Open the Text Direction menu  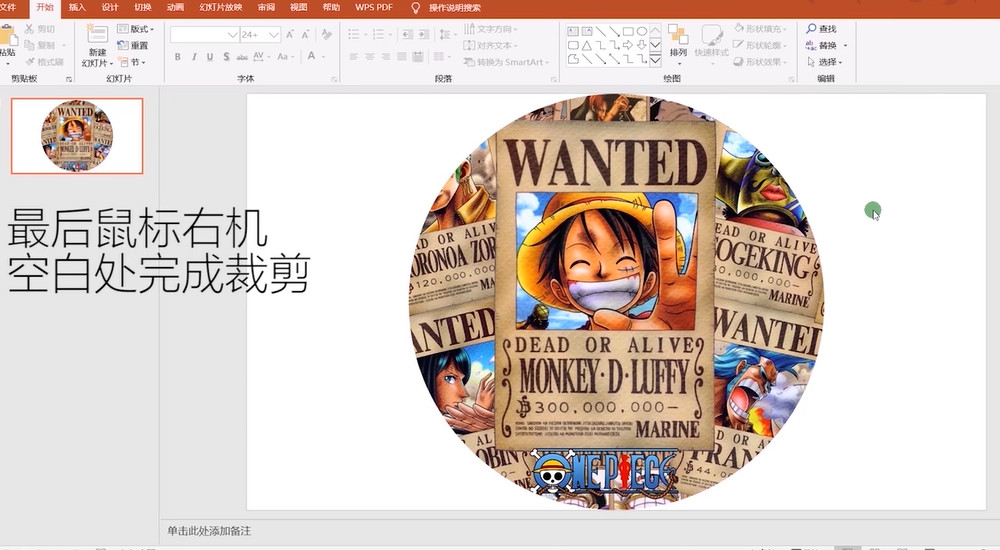(490, 29)
